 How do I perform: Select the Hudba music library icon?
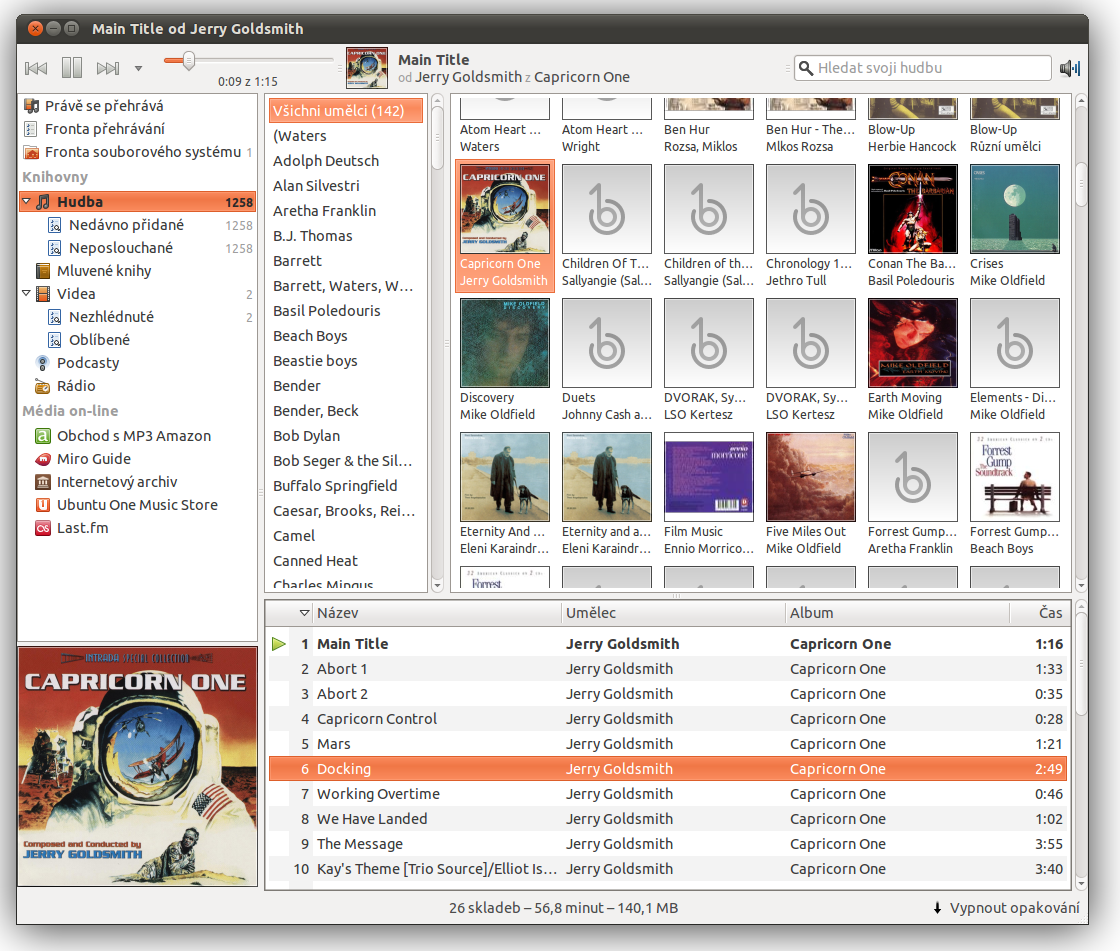click(x=44, y=201)
